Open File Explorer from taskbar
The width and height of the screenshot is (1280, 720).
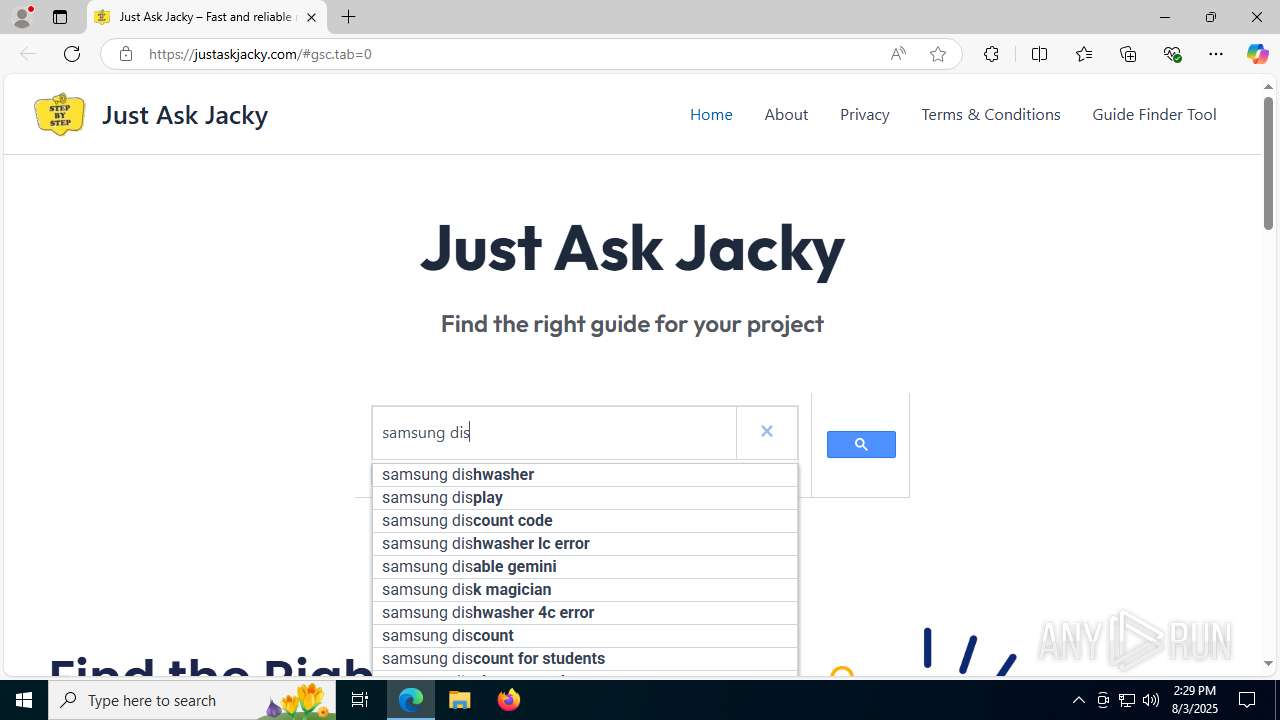(x=460, y=700)
